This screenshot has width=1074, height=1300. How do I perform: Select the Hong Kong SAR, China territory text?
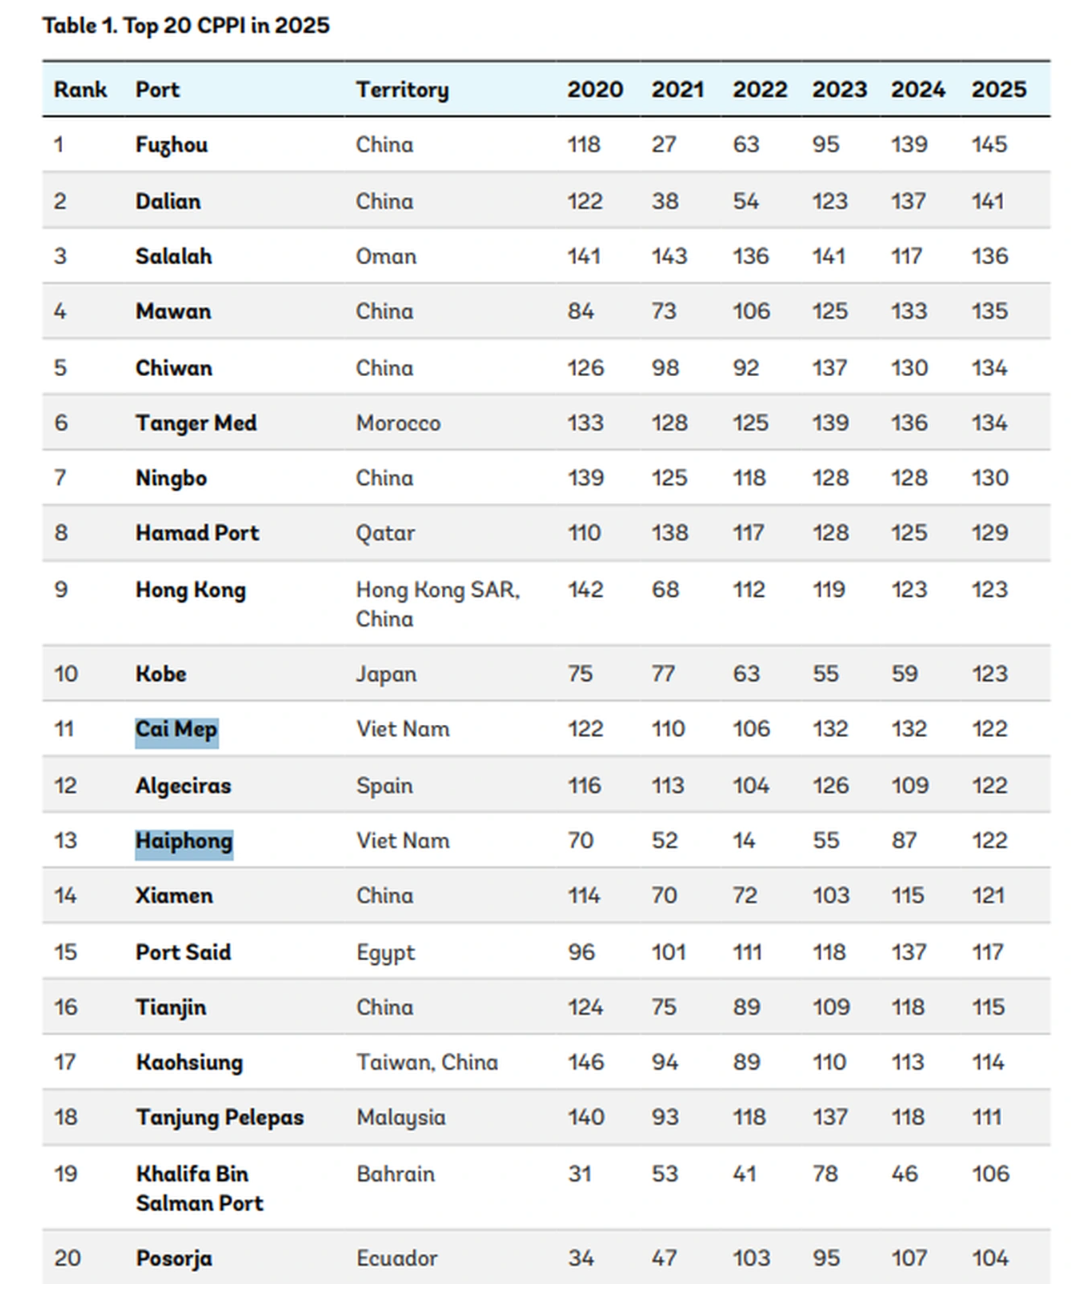[x=437, y=604]
